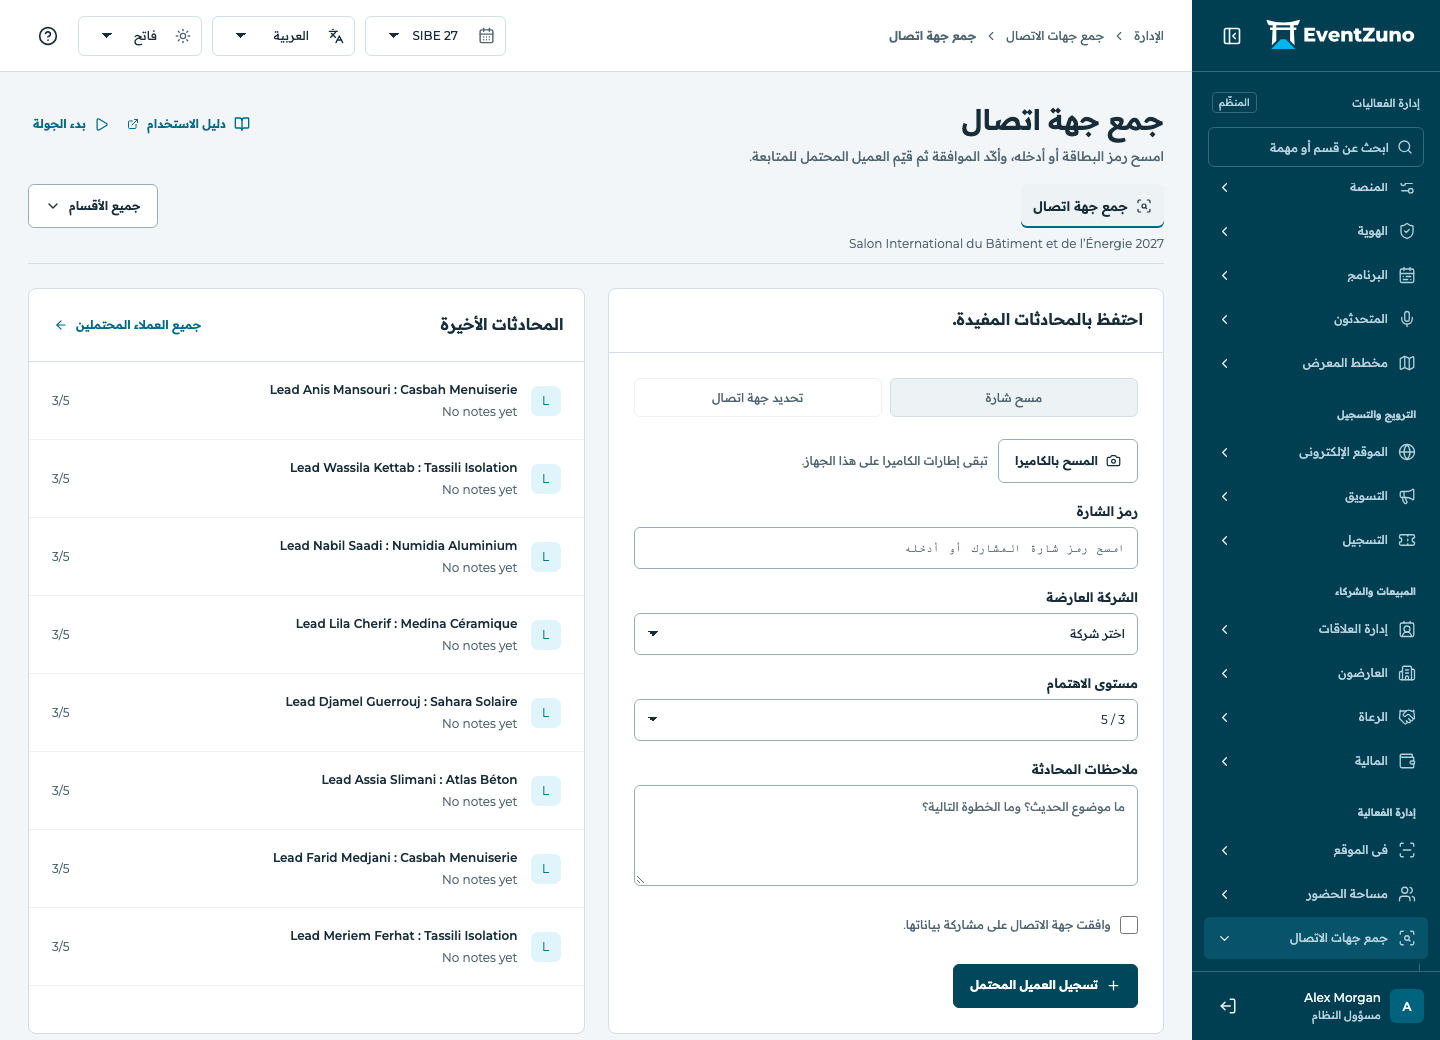This screenshot has width=1440, height=1040.
Task: Click the المنصة sliders icon
Action: 1407,188
